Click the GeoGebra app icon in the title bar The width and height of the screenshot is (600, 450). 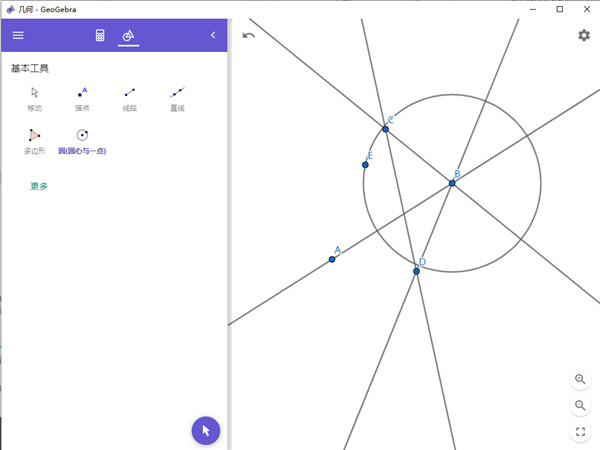(11, 9)
